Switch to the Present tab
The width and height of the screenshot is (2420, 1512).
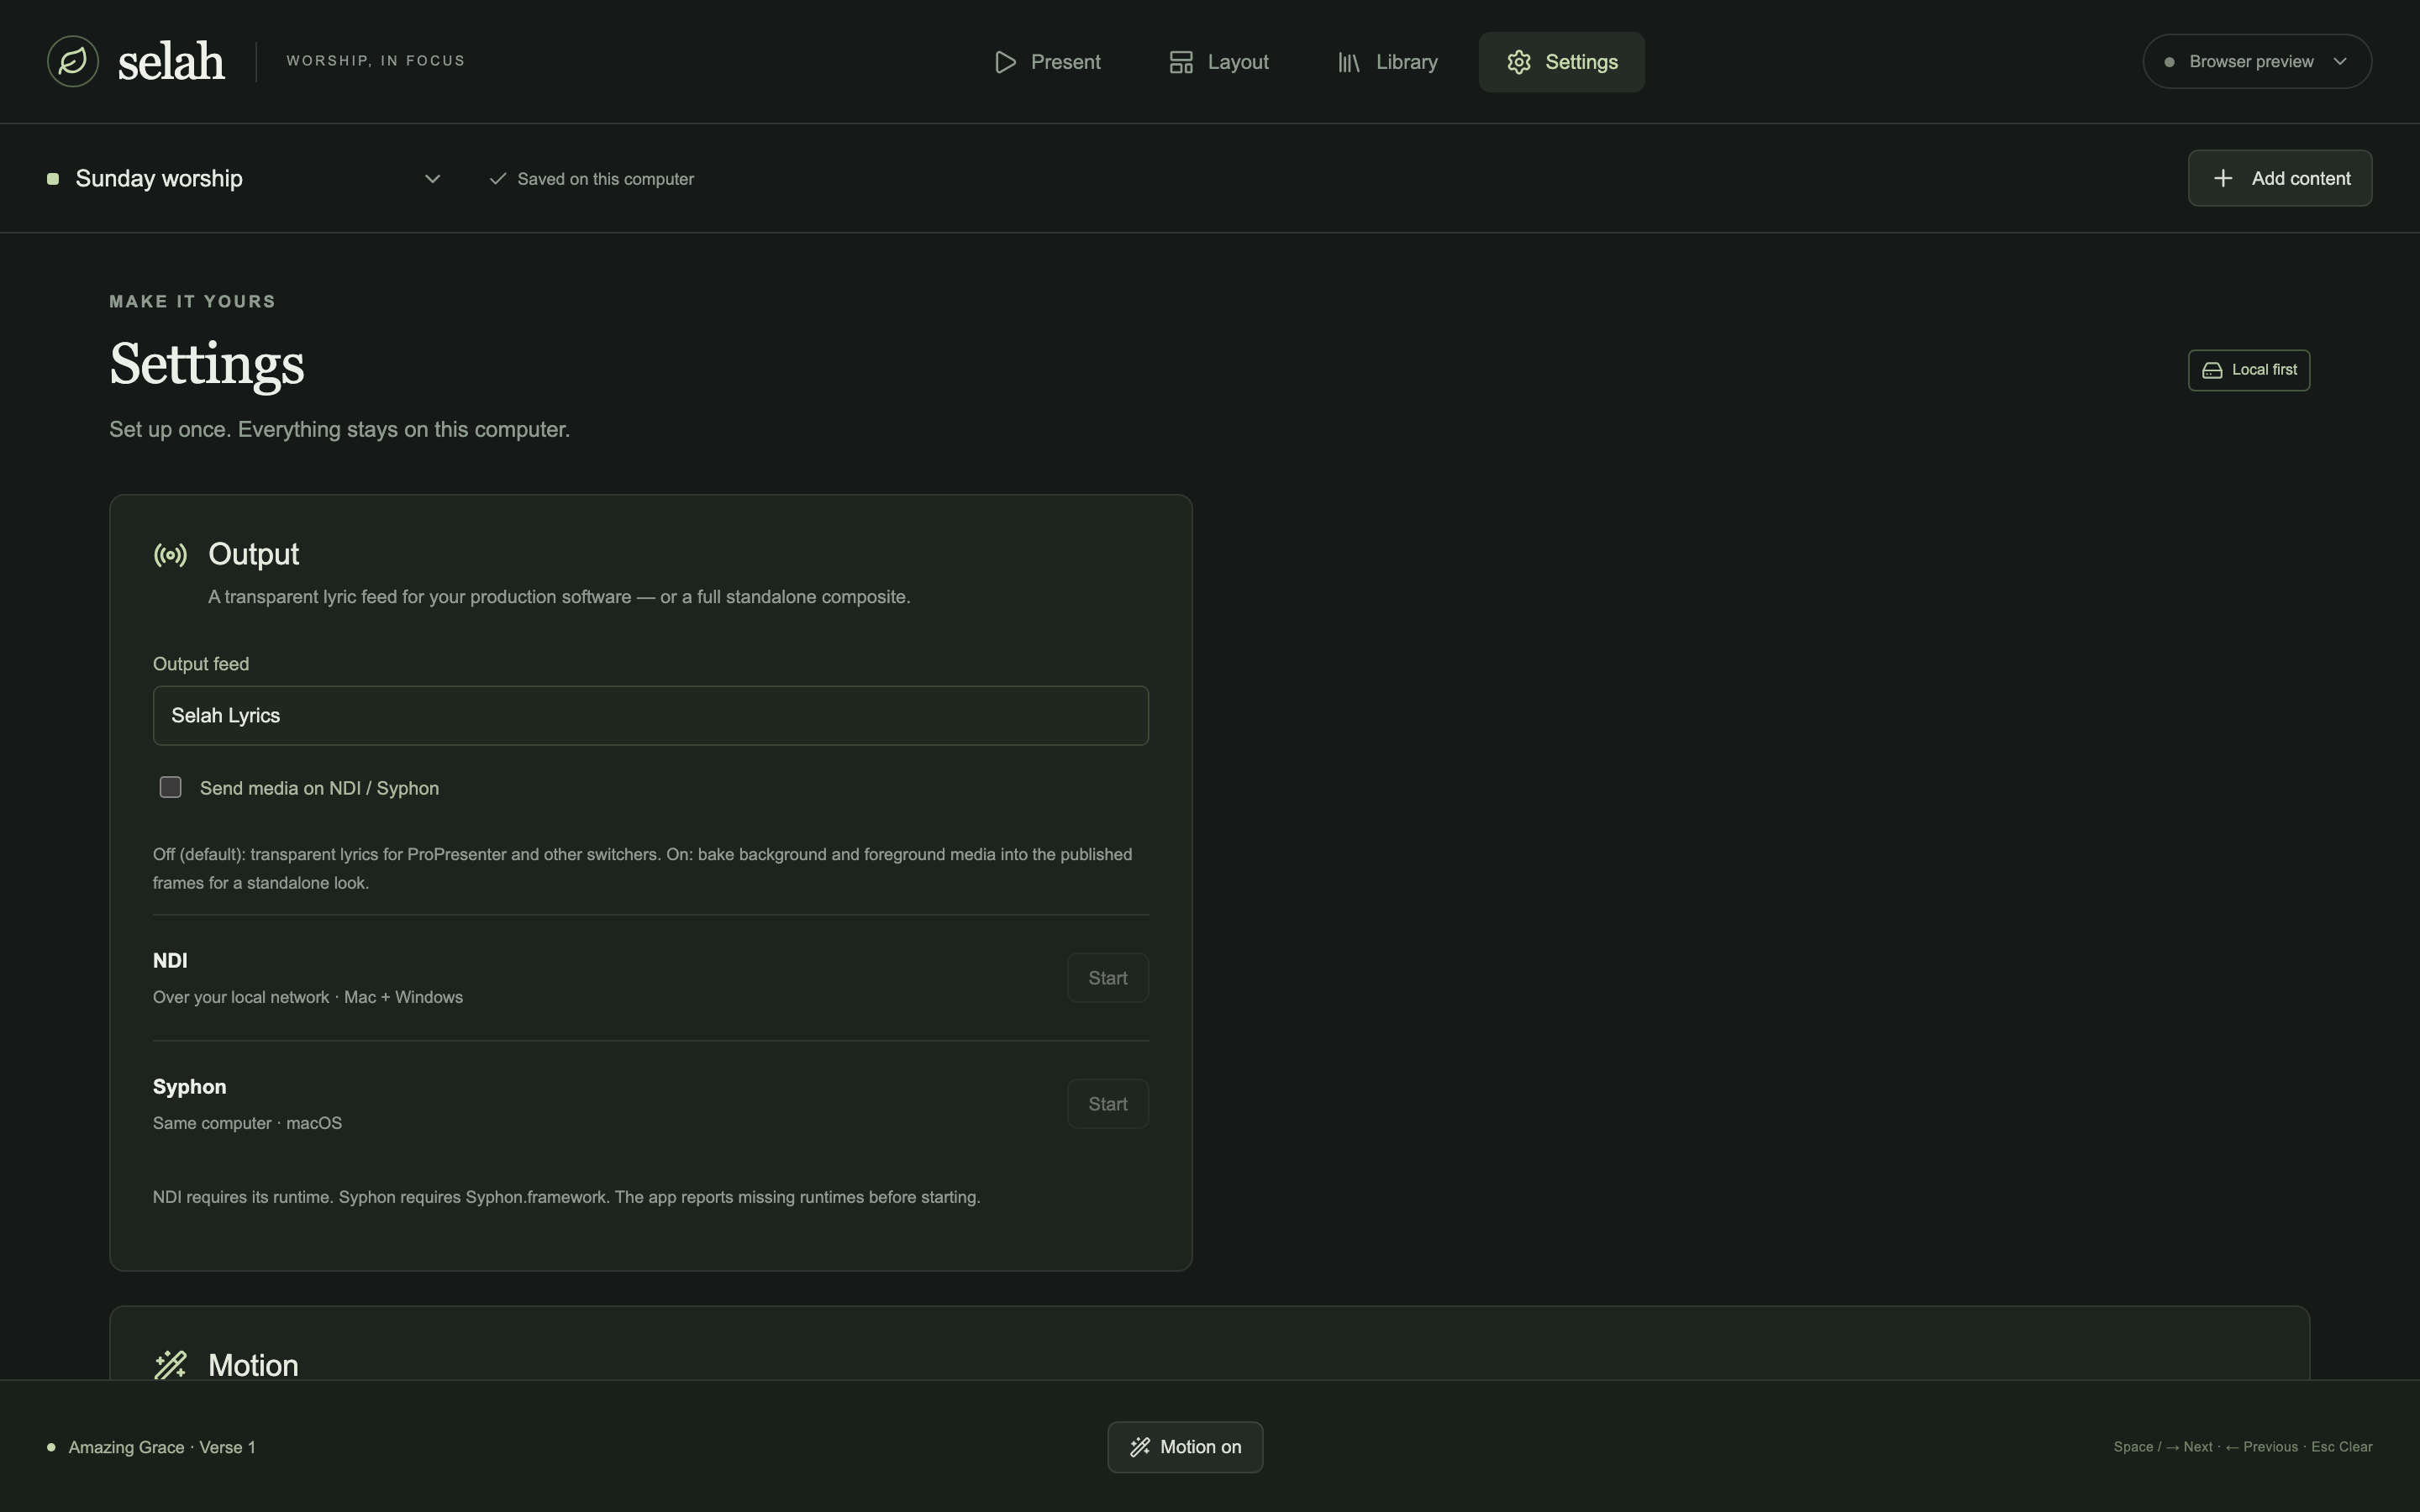1048,62
